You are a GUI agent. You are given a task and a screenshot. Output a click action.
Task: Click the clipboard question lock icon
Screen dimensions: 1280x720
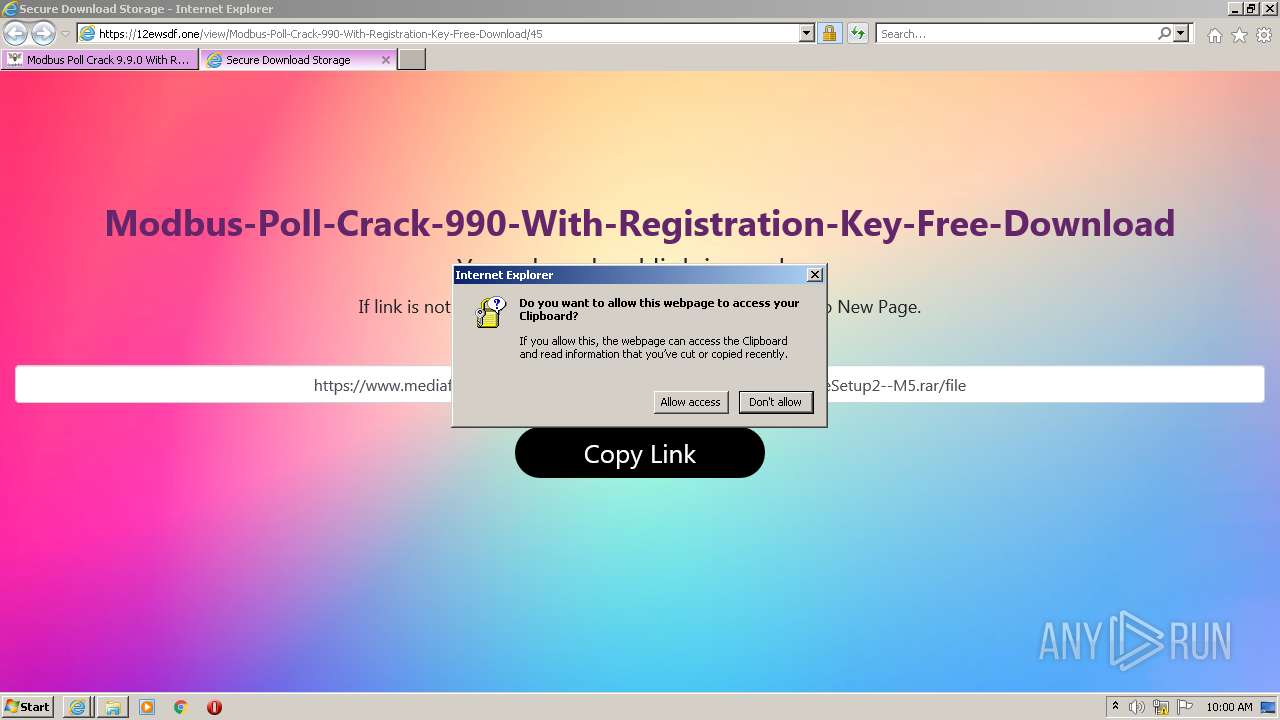(490, 312)
